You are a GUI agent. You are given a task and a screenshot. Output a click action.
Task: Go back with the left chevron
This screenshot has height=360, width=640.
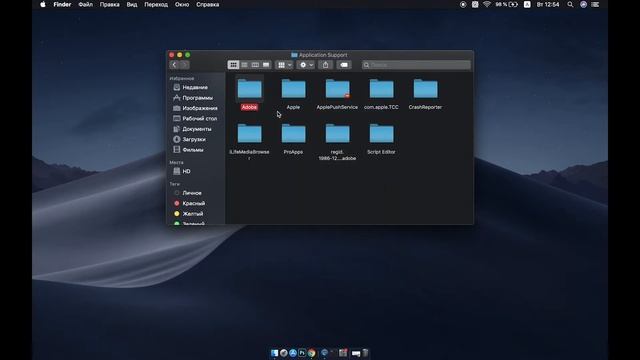tap(174, 65)
